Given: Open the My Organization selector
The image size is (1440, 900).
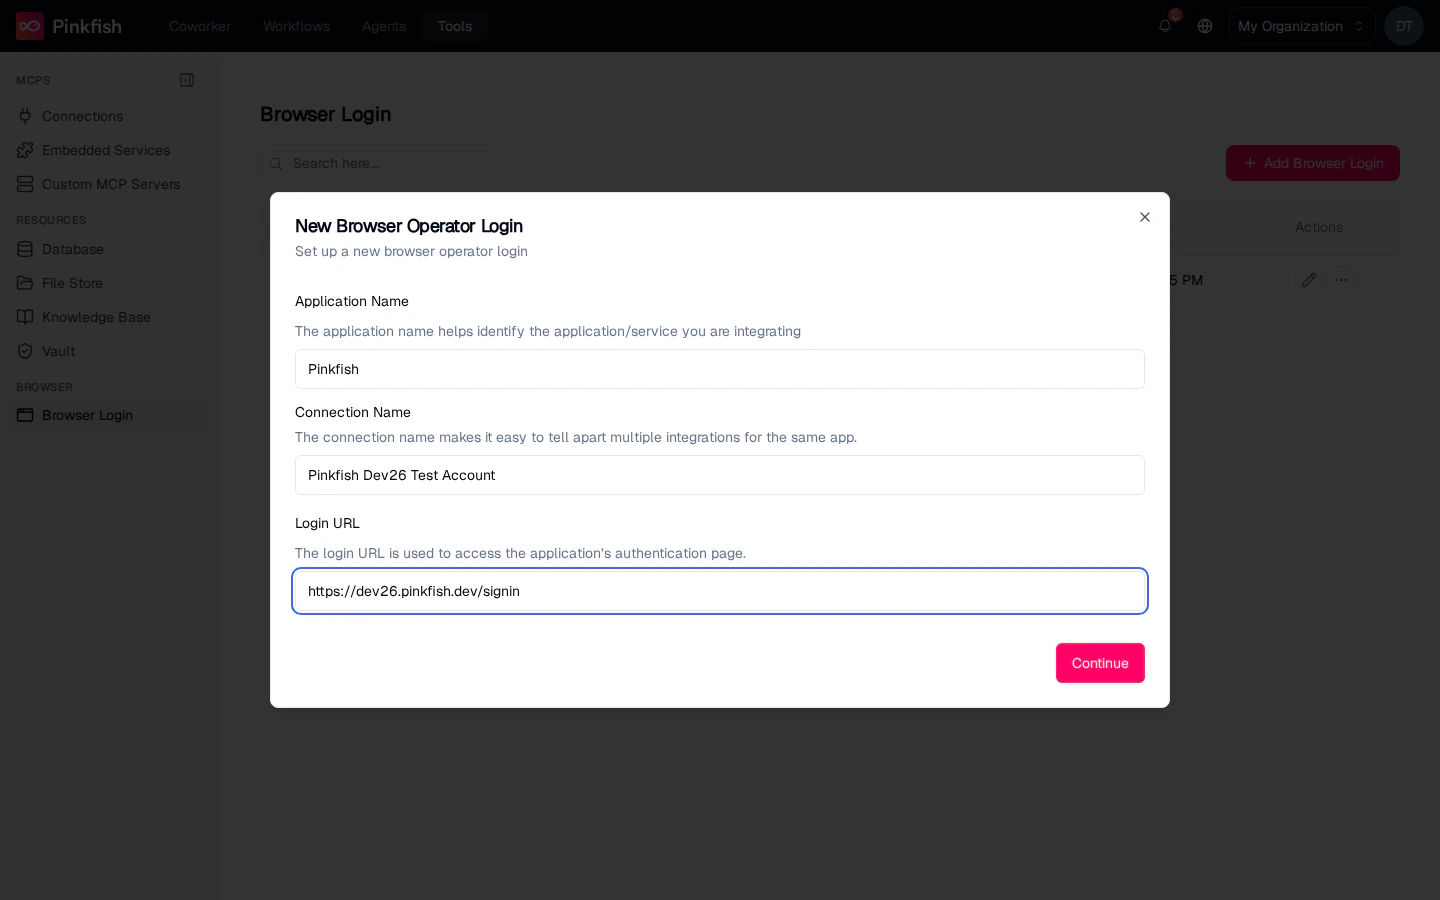Looking at the screenshot, I should 1302,26.
